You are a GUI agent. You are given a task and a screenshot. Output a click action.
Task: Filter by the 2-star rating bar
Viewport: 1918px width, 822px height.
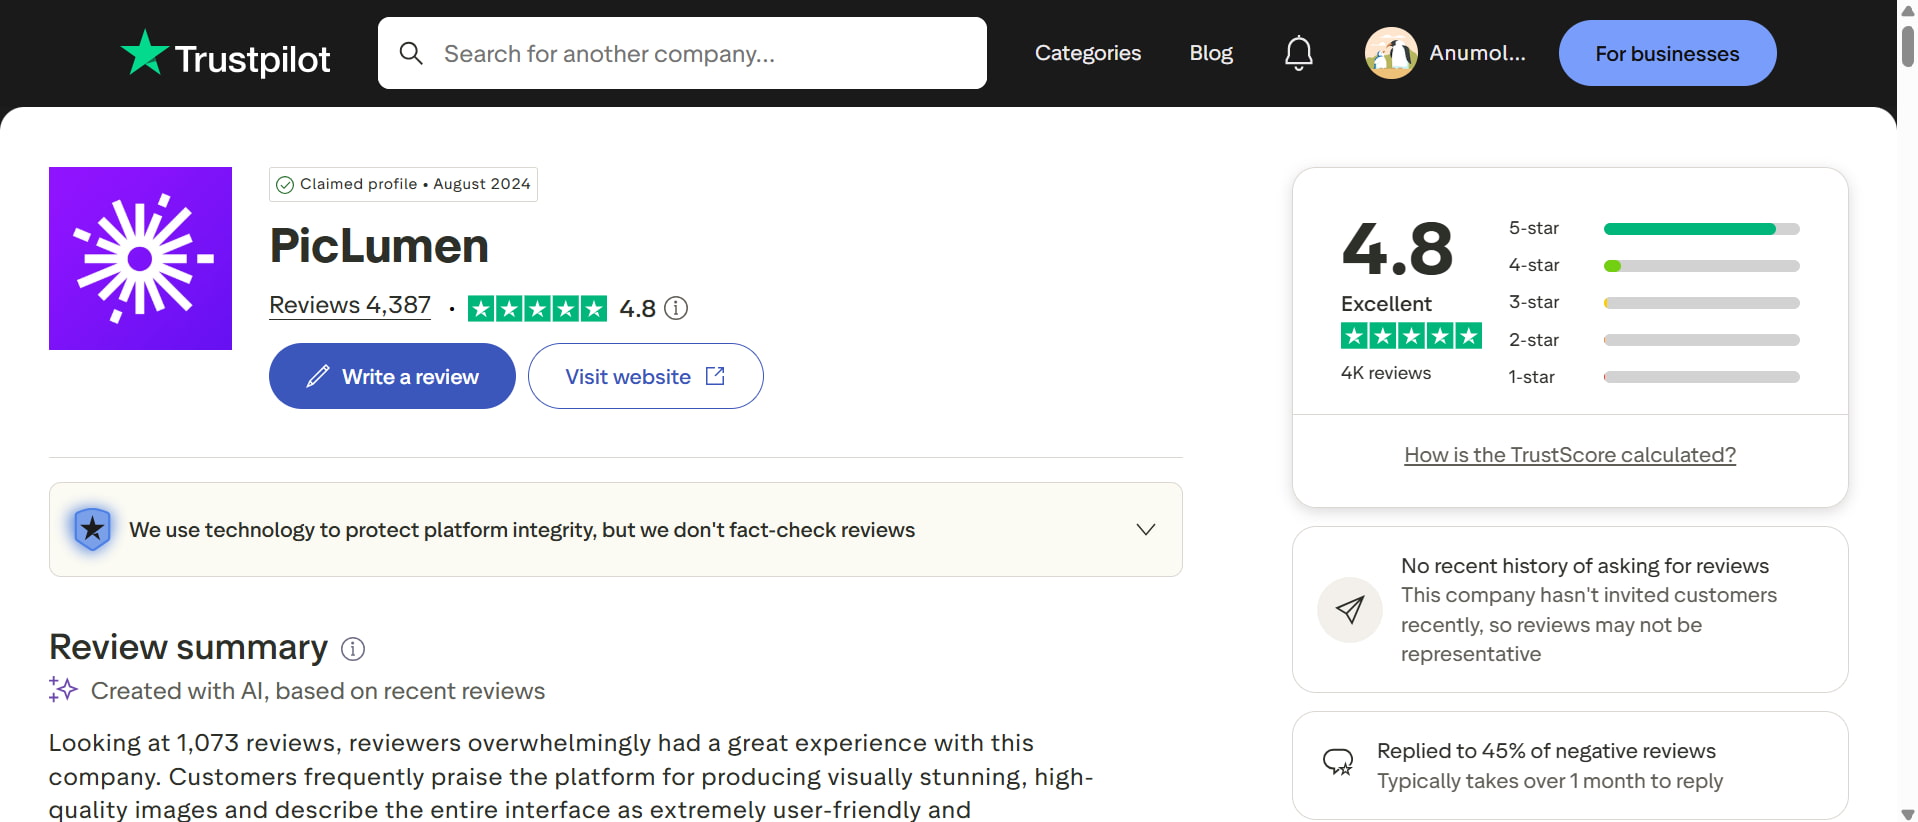(x=1701, y=340)
